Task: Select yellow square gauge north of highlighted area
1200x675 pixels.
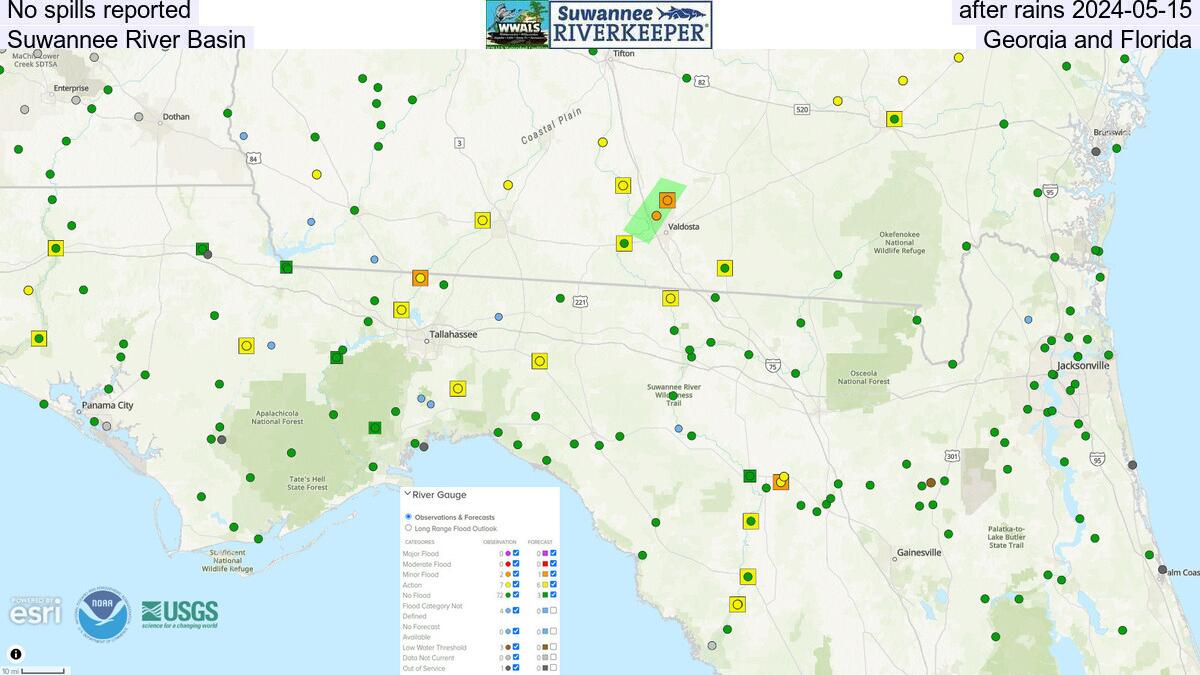Action: click(623, 185)
